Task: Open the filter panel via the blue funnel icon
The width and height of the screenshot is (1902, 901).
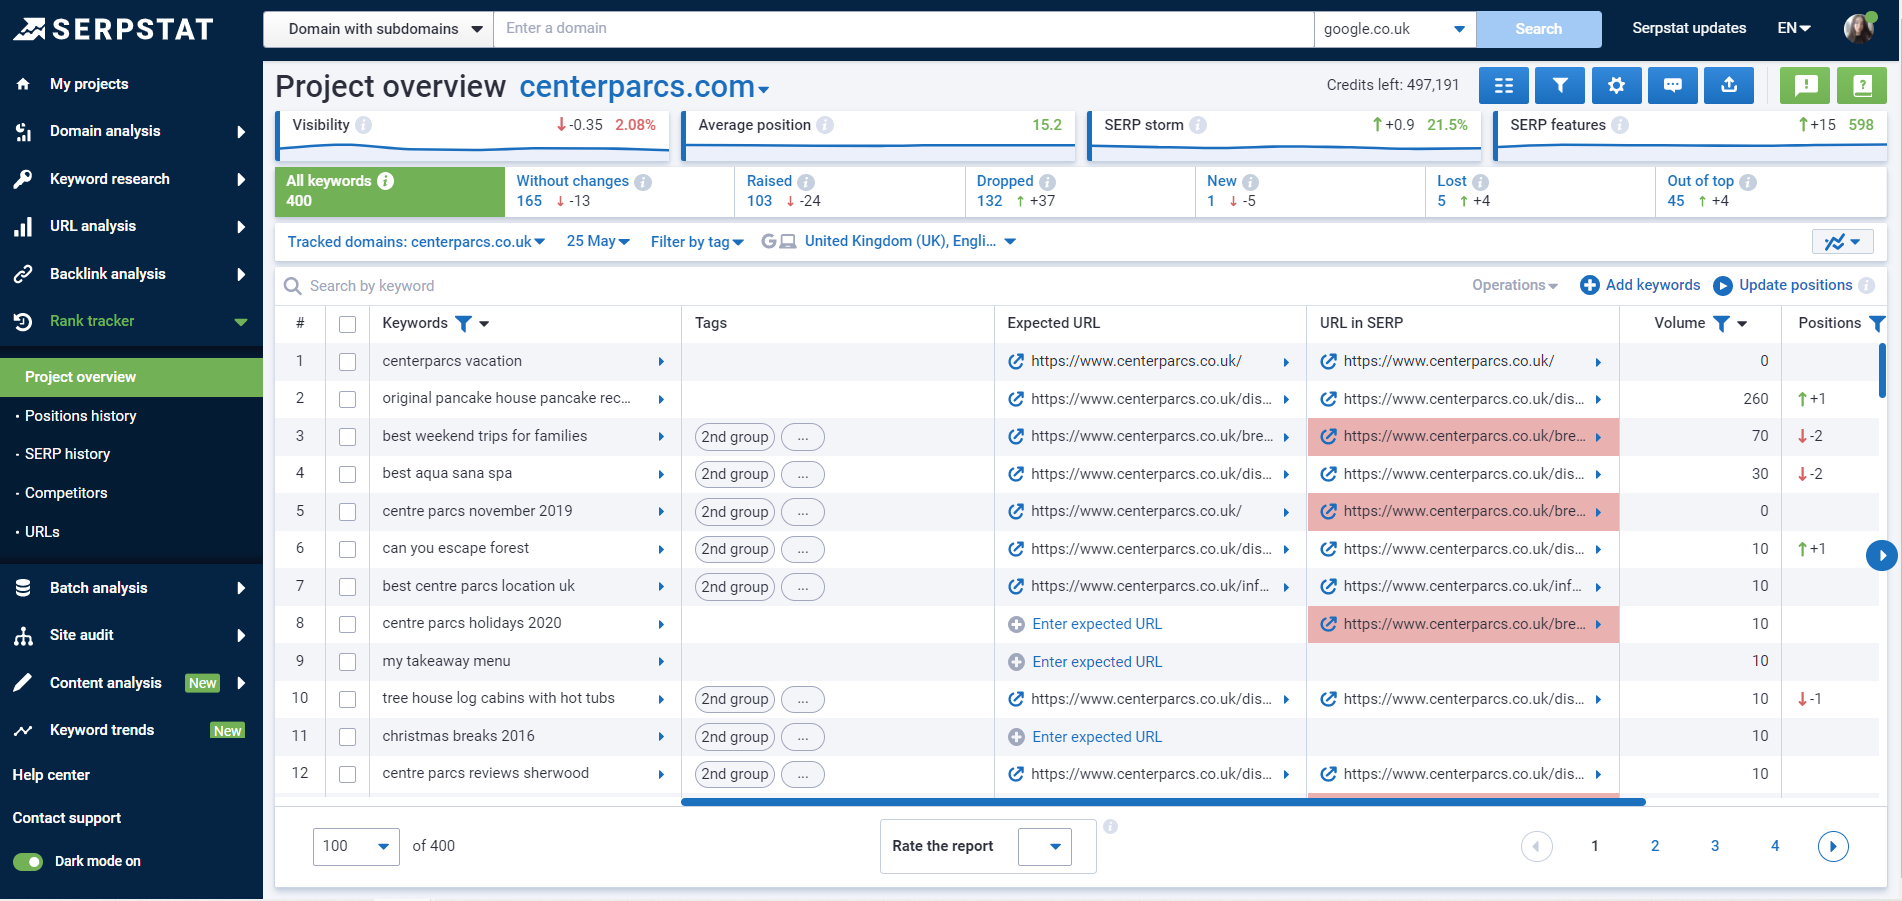Action: pos(1560,85)
